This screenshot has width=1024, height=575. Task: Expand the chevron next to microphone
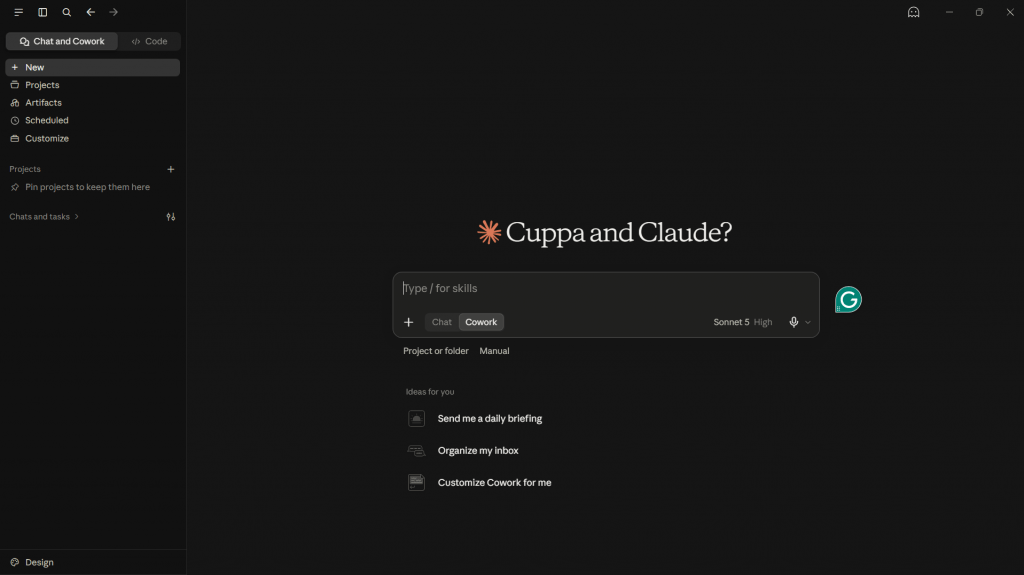808,322
